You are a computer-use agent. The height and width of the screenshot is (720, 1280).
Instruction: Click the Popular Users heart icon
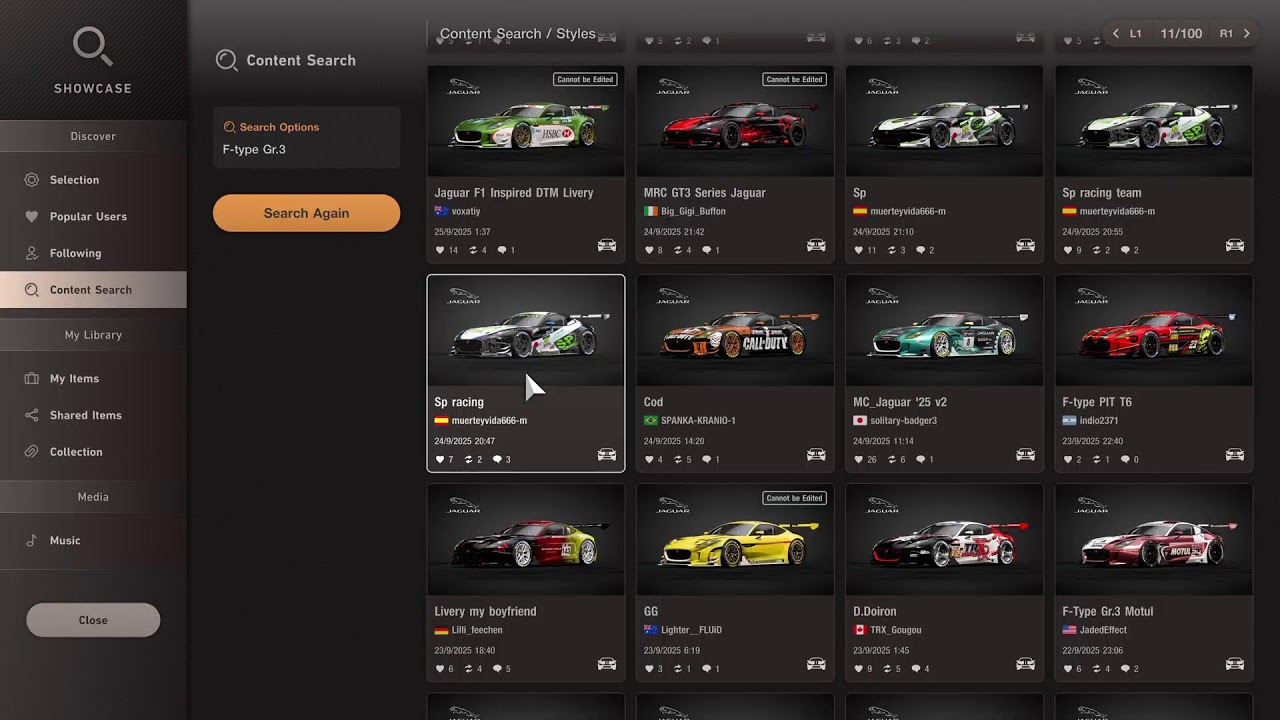click(32, 216)
